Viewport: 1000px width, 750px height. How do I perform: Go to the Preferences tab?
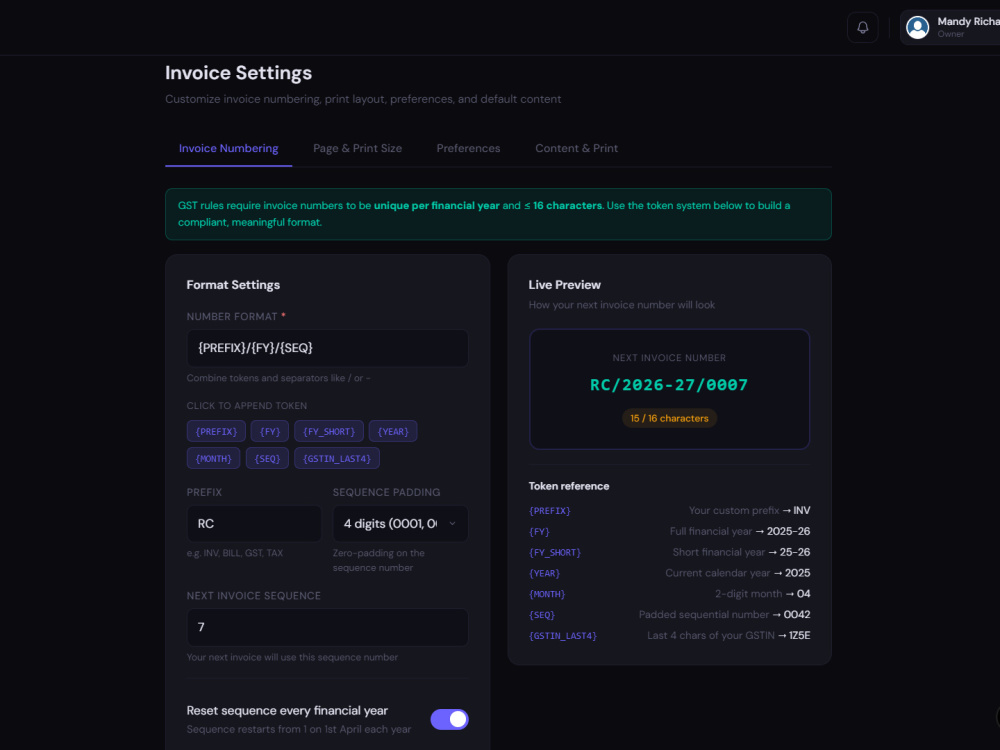(468, 149)
